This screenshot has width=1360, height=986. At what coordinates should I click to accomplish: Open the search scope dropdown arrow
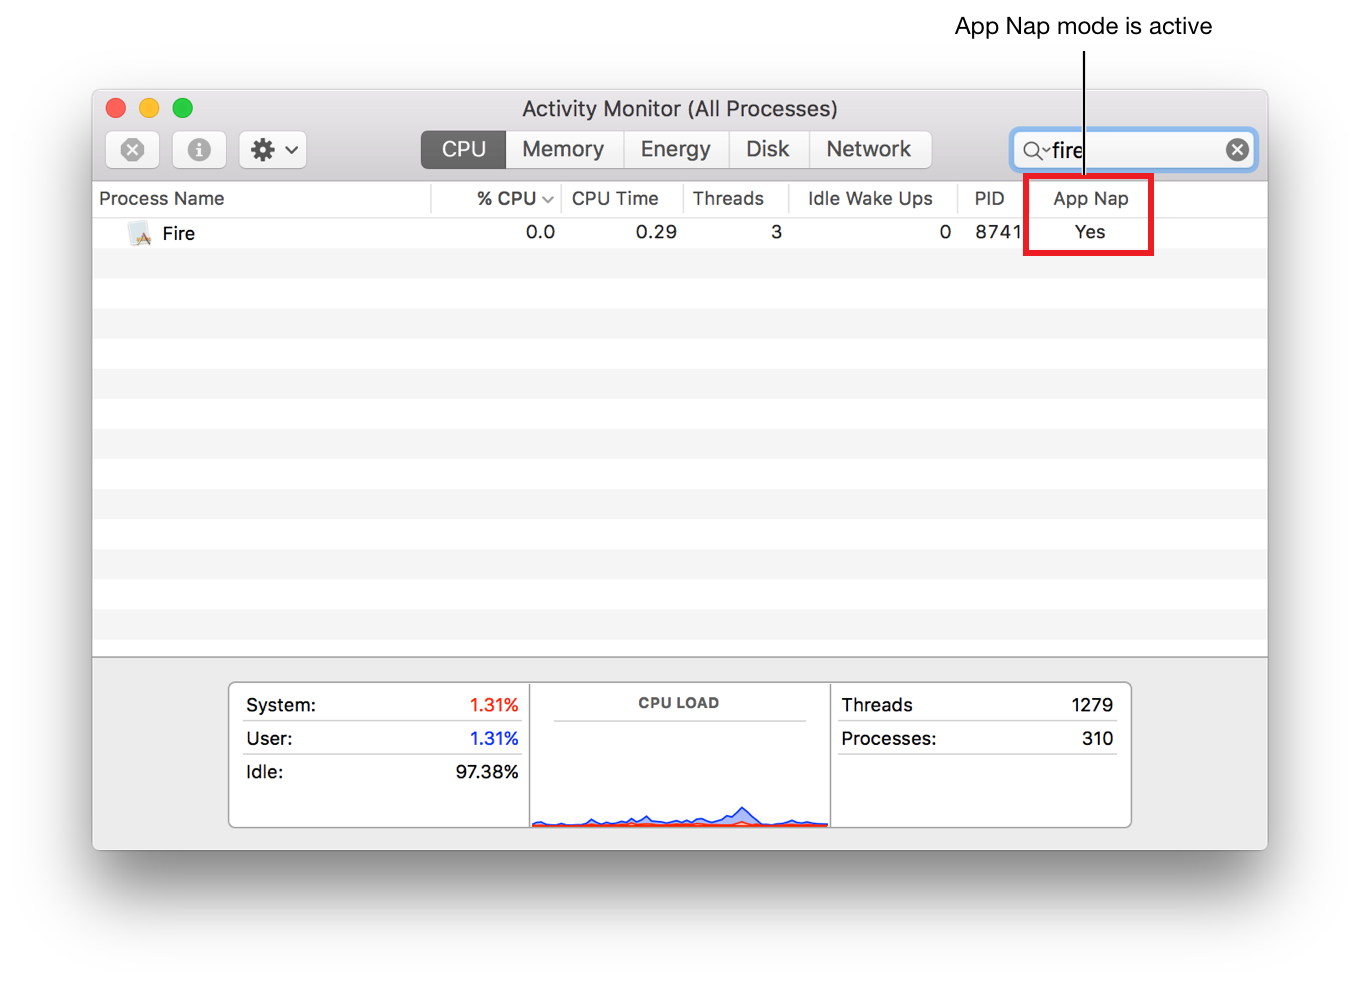[x=1045, y=152]
